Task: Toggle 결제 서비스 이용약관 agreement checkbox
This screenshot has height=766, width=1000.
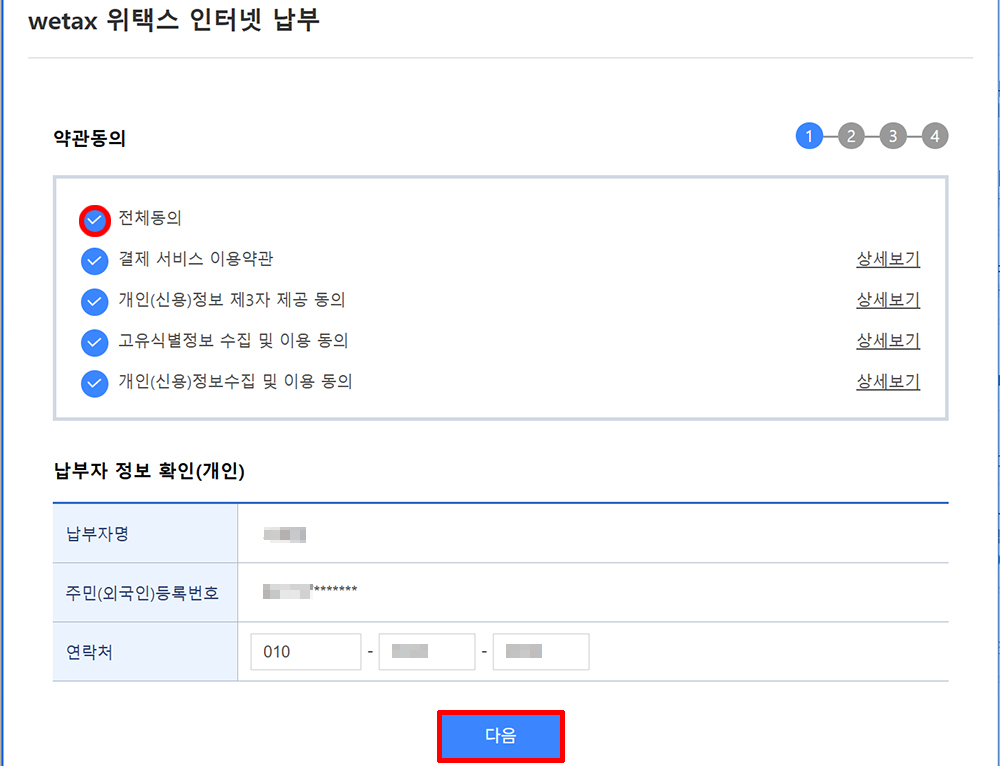Action: click(x=94, y=261)
